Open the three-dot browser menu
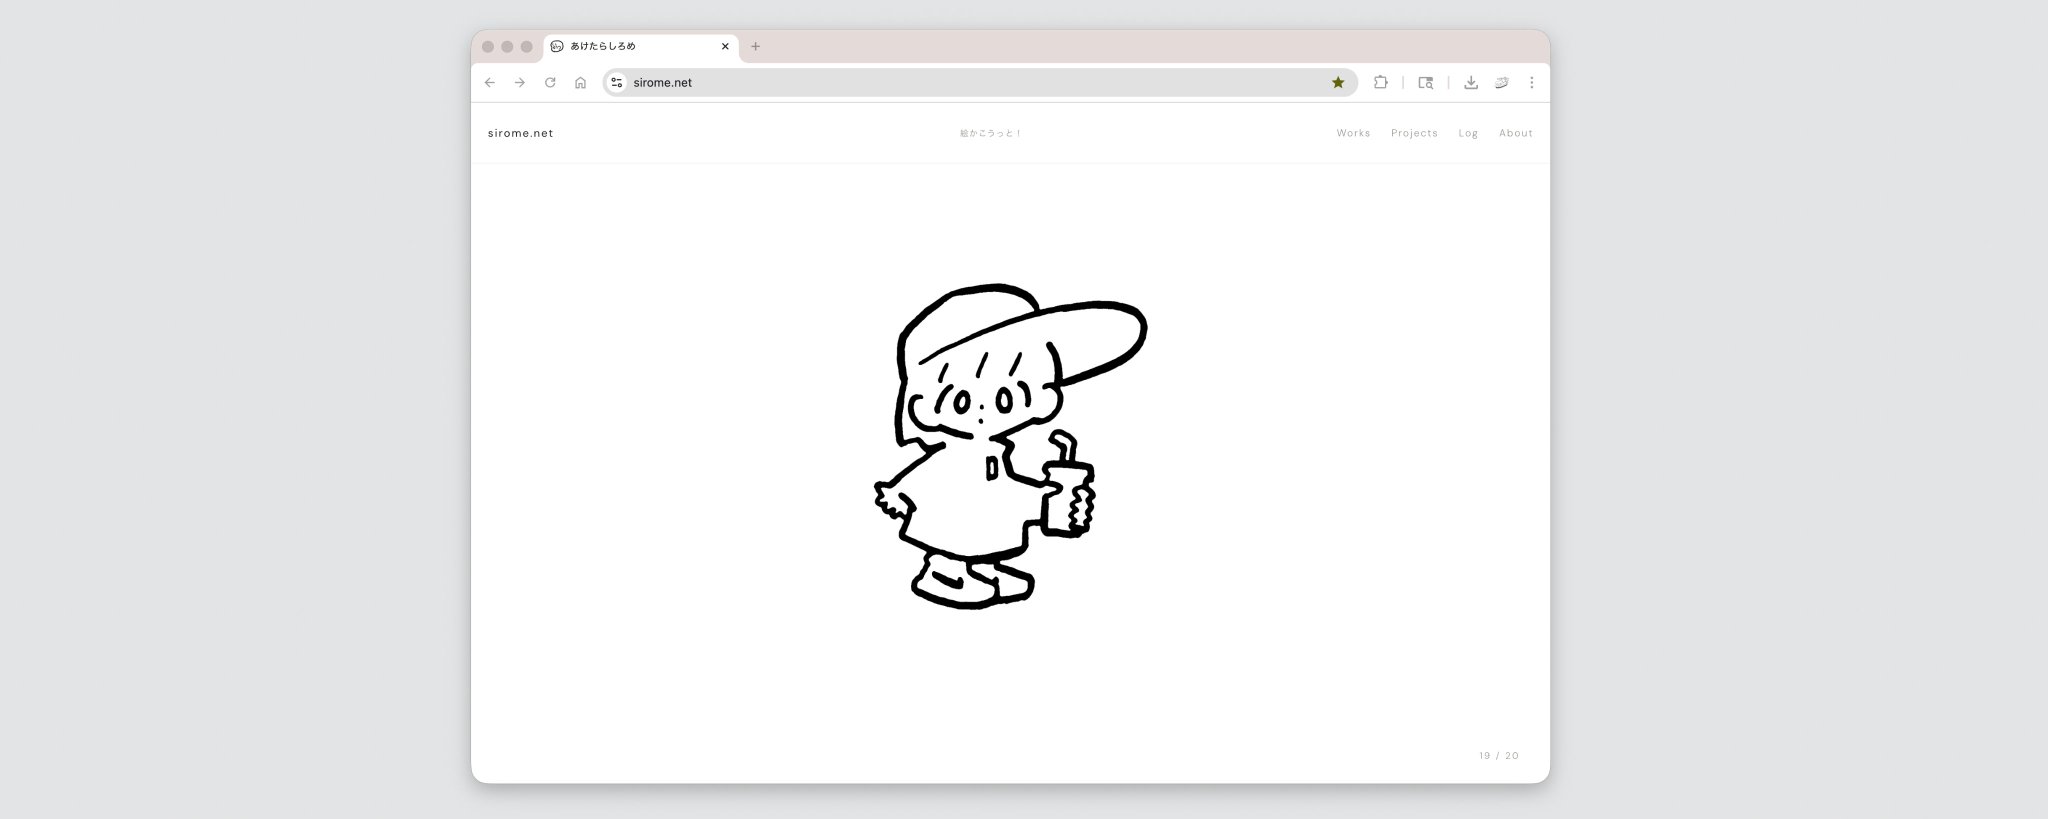2048x819 pixels. point(1531,83)
